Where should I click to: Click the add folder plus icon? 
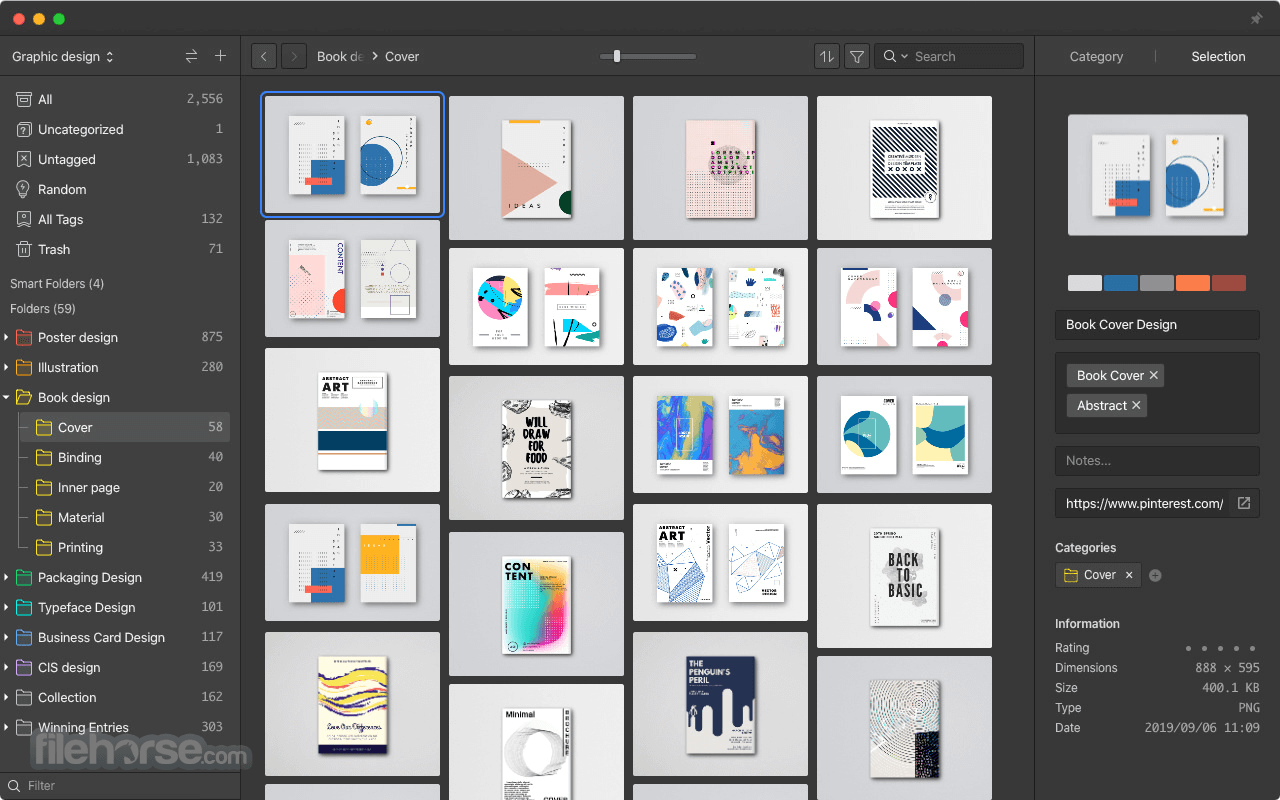pyautogui.click(x=221, y=57)
